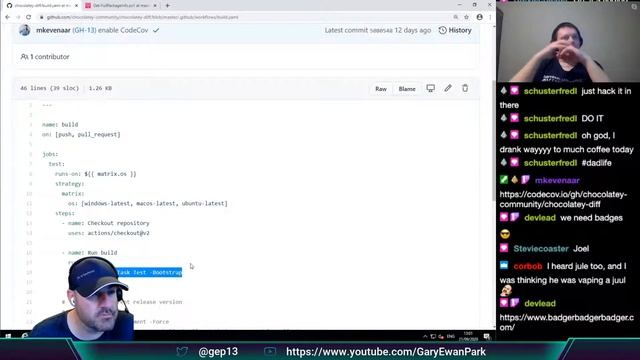Click the code line 'strategy:'
Viewport: 640px width, 360px height.
click(x=69, y=184)
